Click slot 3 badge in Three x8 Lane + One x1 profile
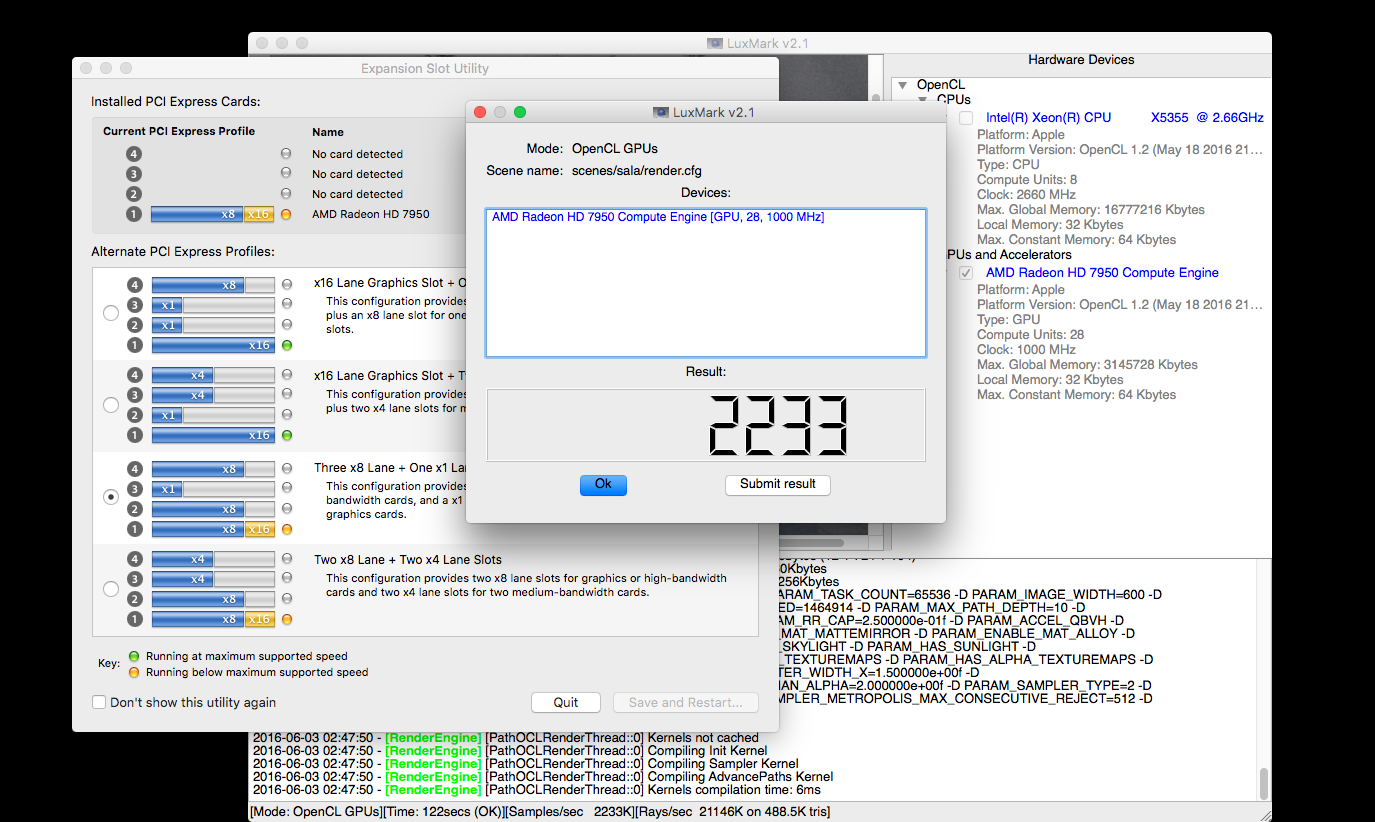This screenshot has width=1375, height=822. [136, 489]
